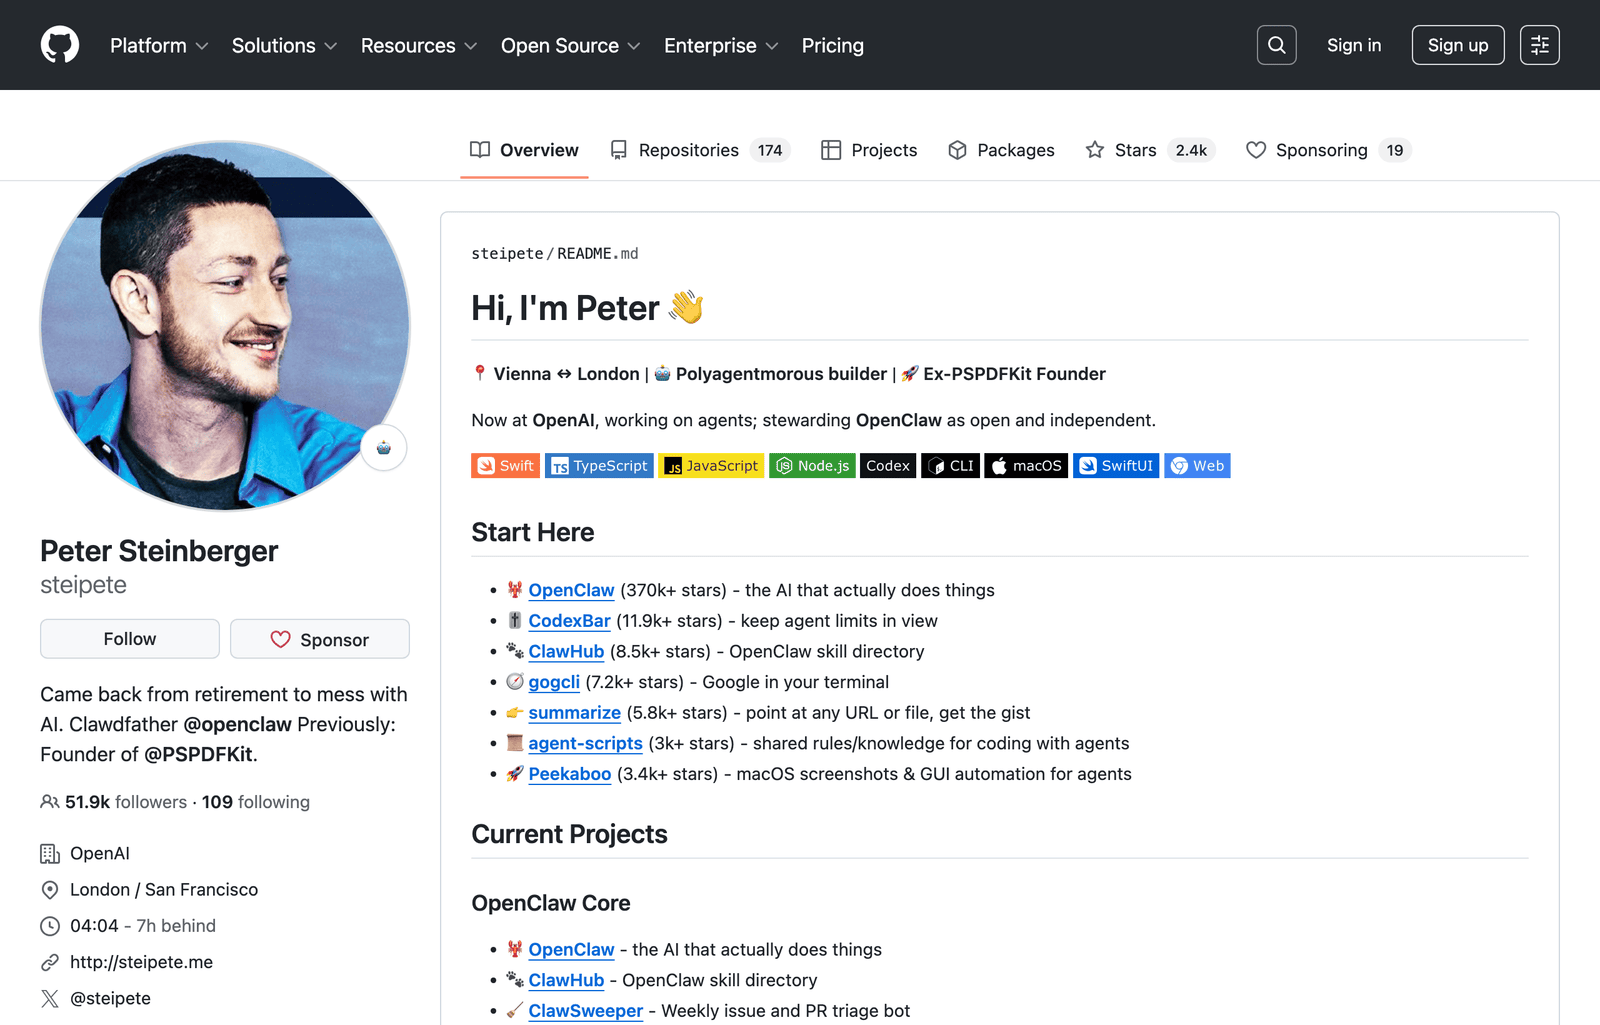The height and width of the screenshot is (1025, 1600).
Task: Expand the Open Source menu
Action: (570, 46)
